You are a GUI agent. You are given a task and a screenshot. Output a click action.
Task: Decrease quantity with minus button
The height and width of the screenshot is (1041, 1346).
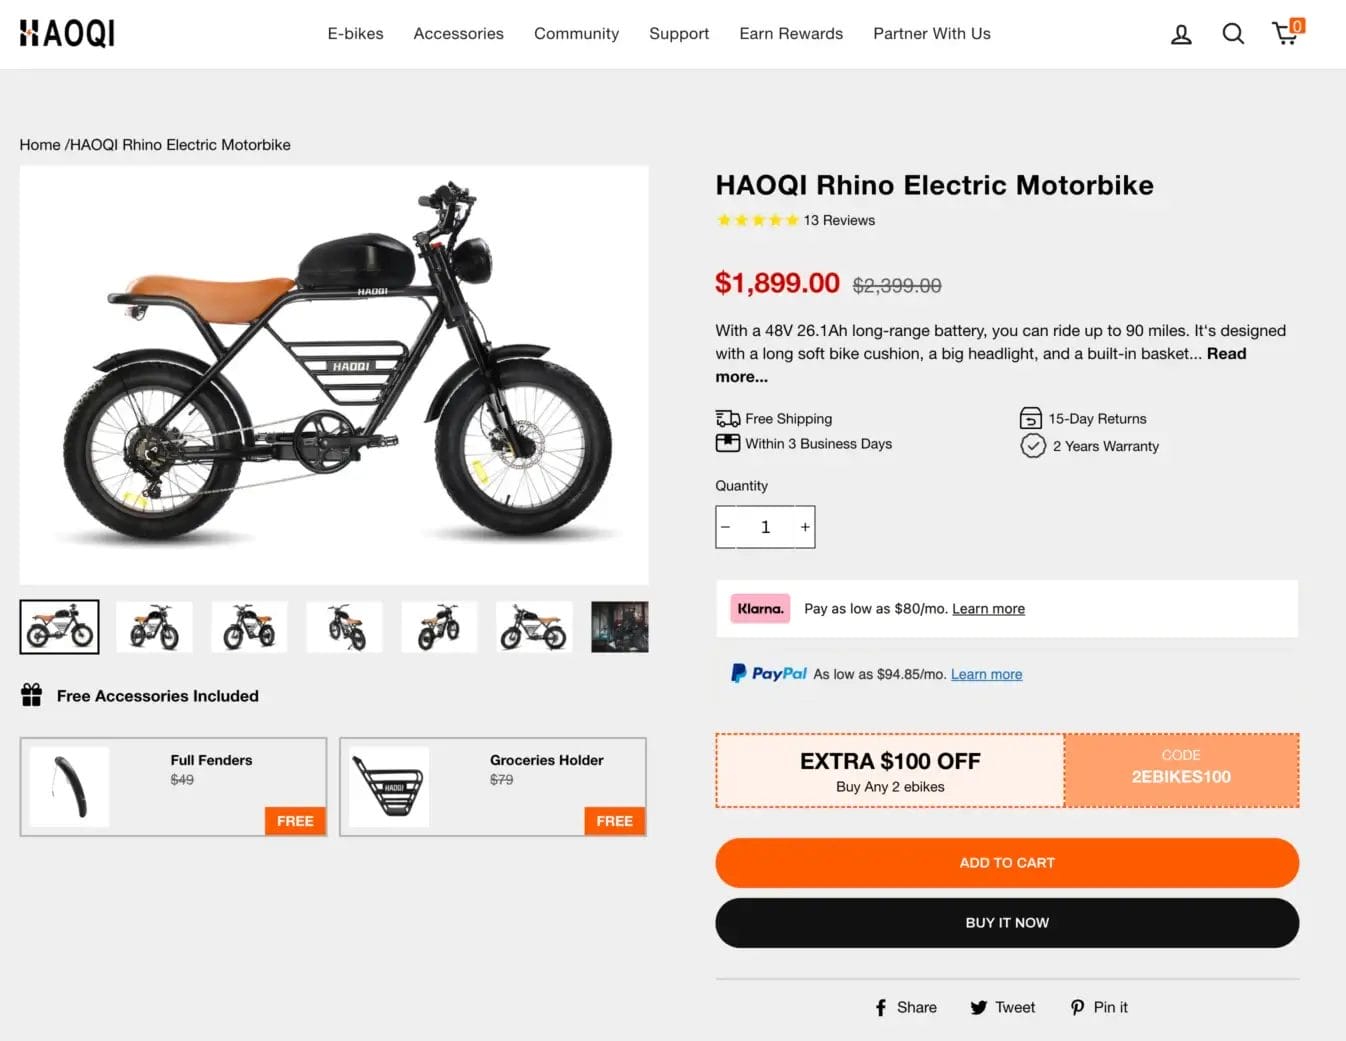[x=726, y=527]
